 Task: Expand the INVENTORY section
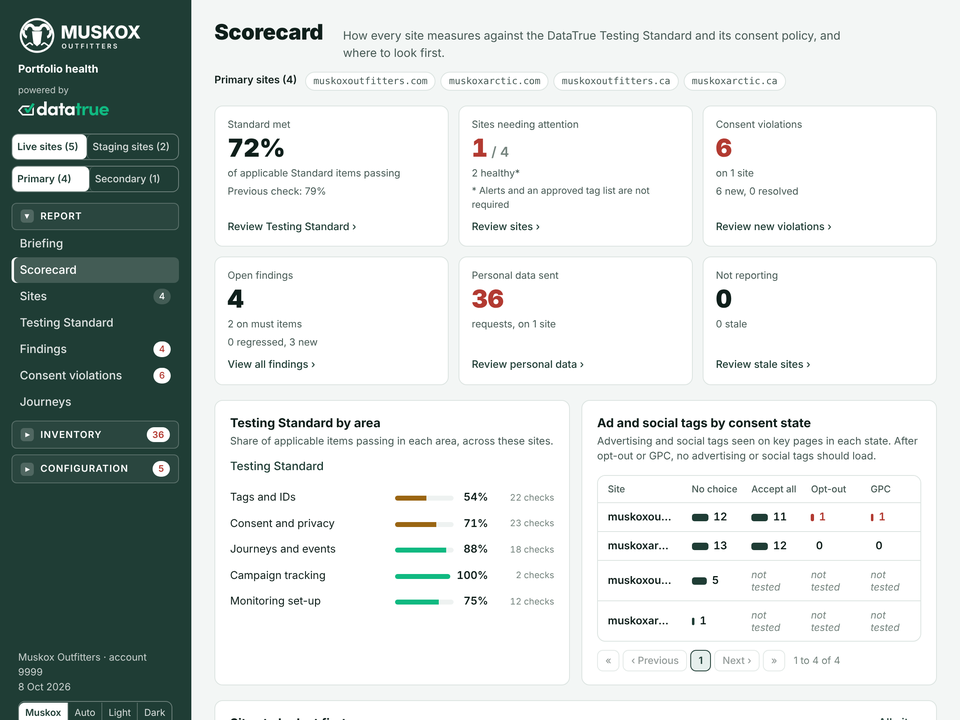pyautogui.click(x=95, y=435)
